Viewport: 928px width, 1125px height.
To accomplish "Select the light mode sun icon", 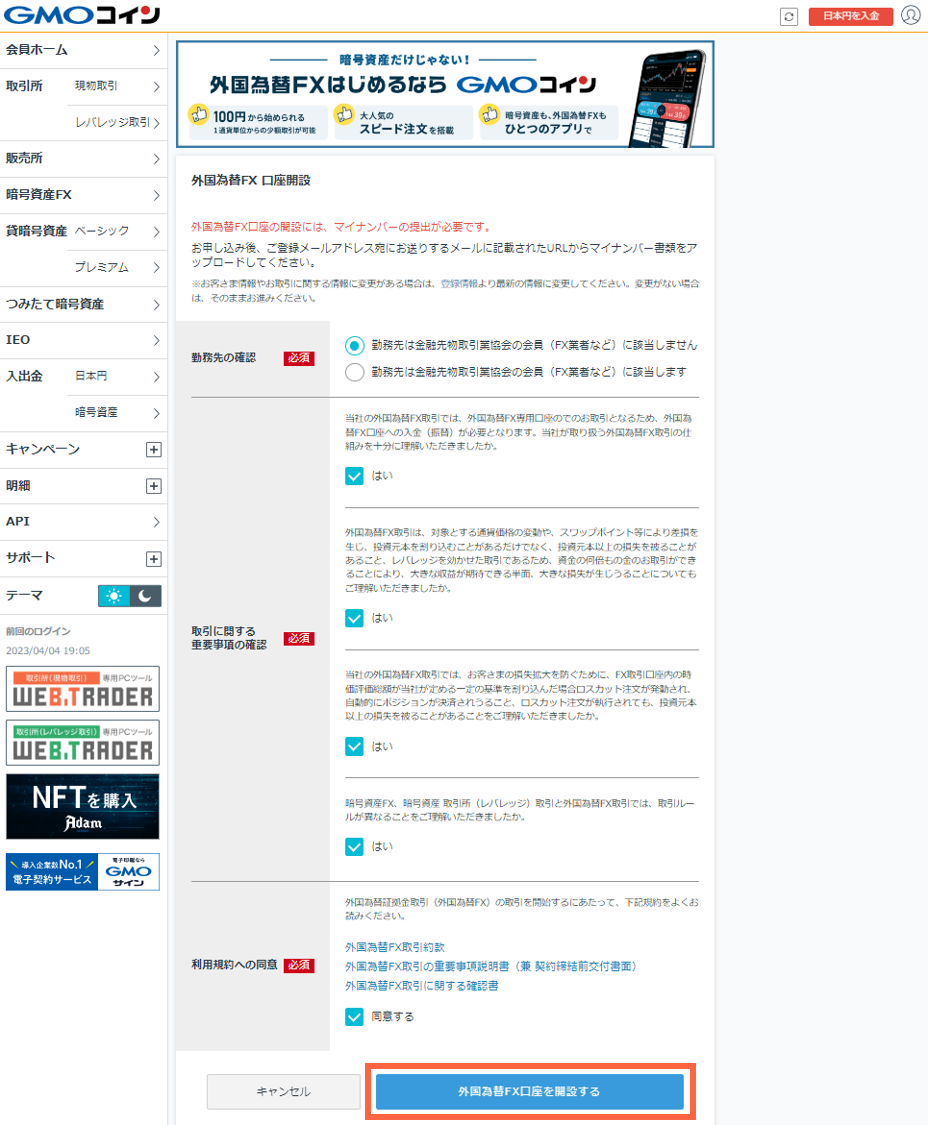I will tap(113, 594).
